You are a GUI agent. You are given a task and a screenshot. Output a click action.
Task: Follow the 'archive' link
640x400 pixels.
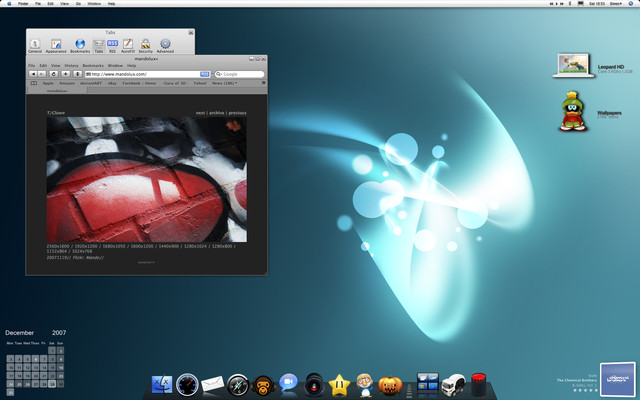coord(217,114)
